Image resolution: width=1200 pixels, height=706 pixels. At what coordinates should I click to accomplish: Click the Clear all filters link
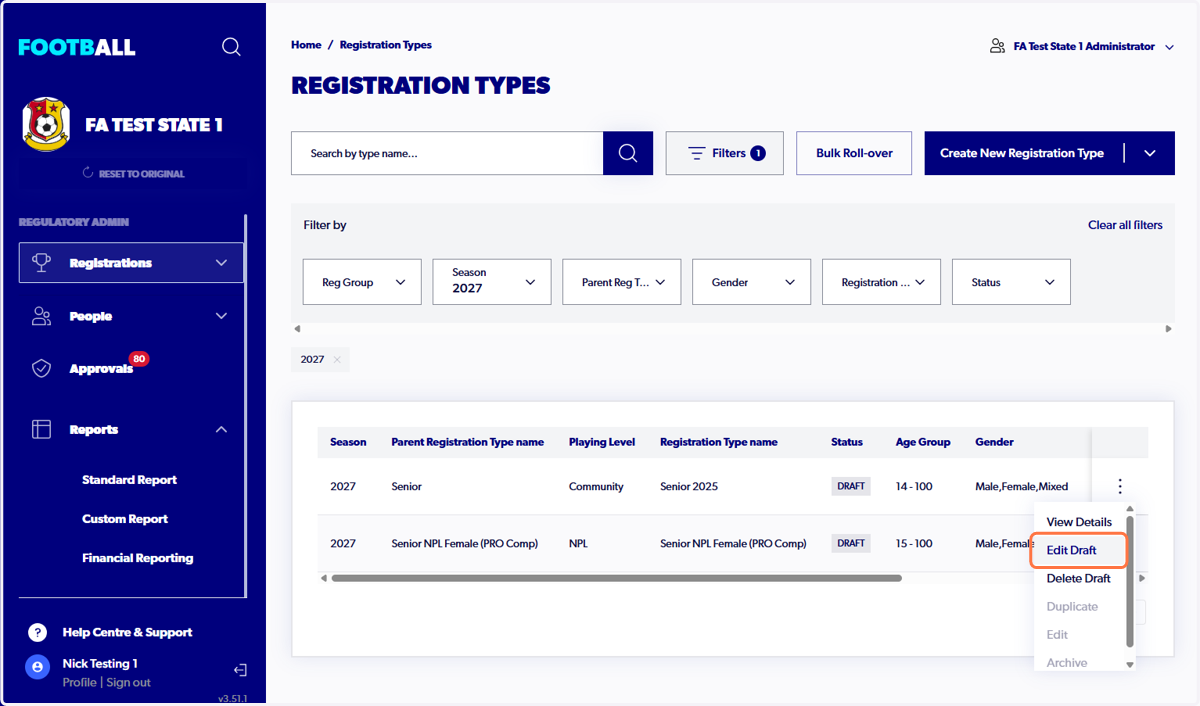(x=1125, y=225)
